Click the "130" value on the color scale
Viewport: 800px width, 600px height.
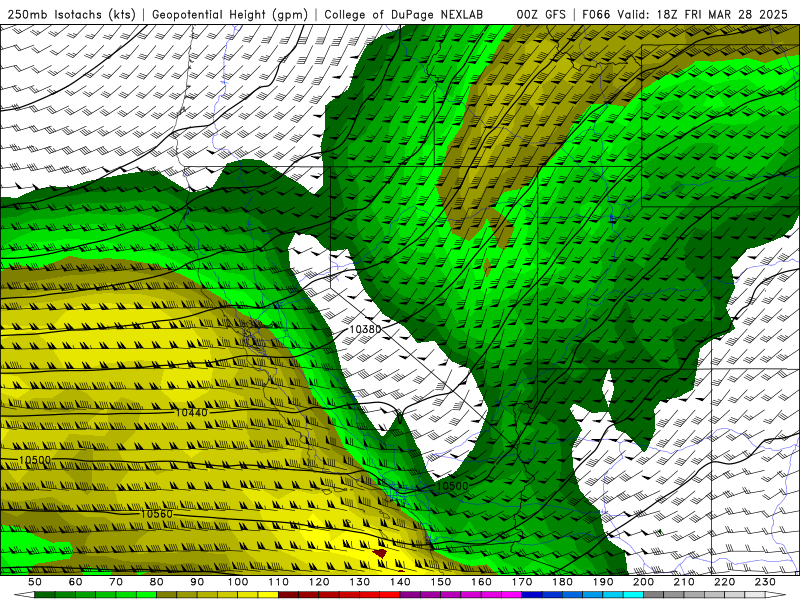pos(360,582)
